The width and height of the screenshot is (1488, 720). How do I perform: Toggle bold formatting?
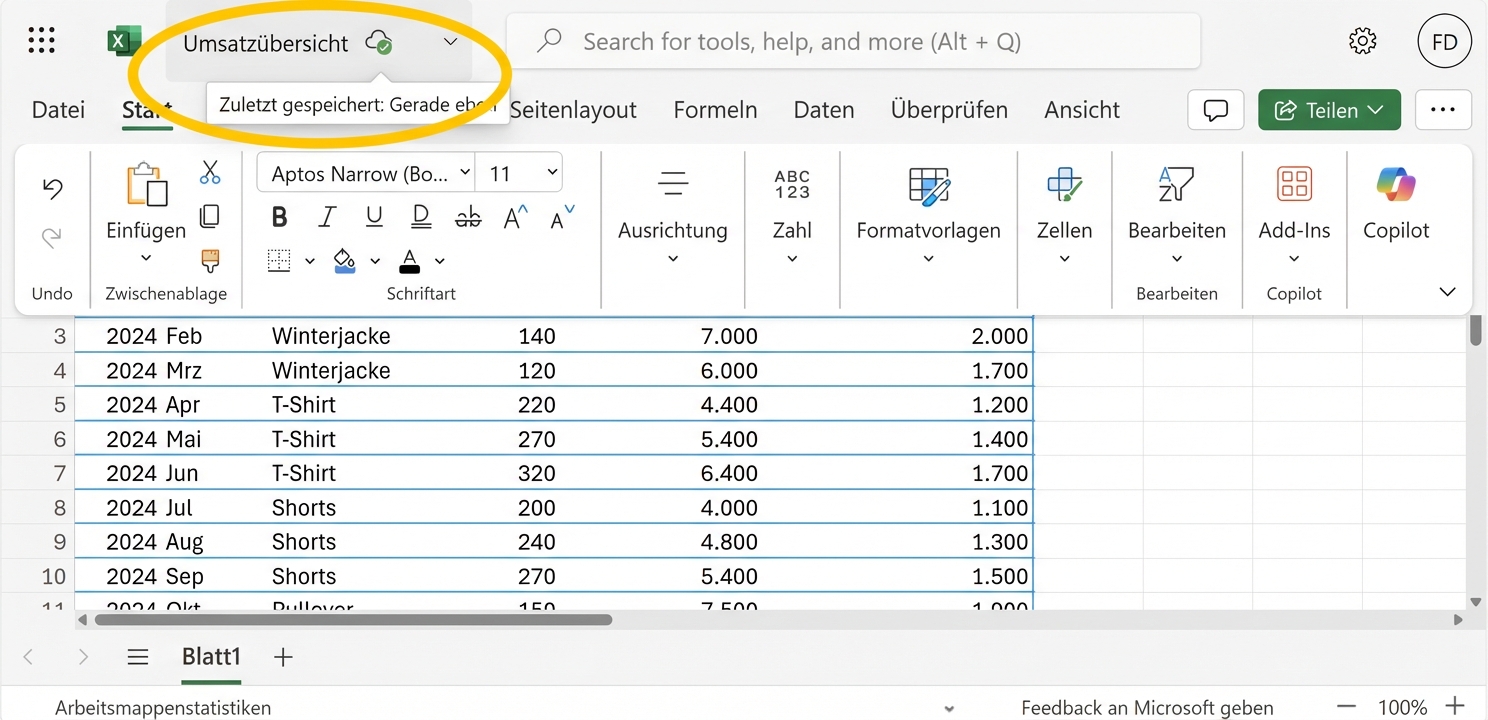pos(279,216)
